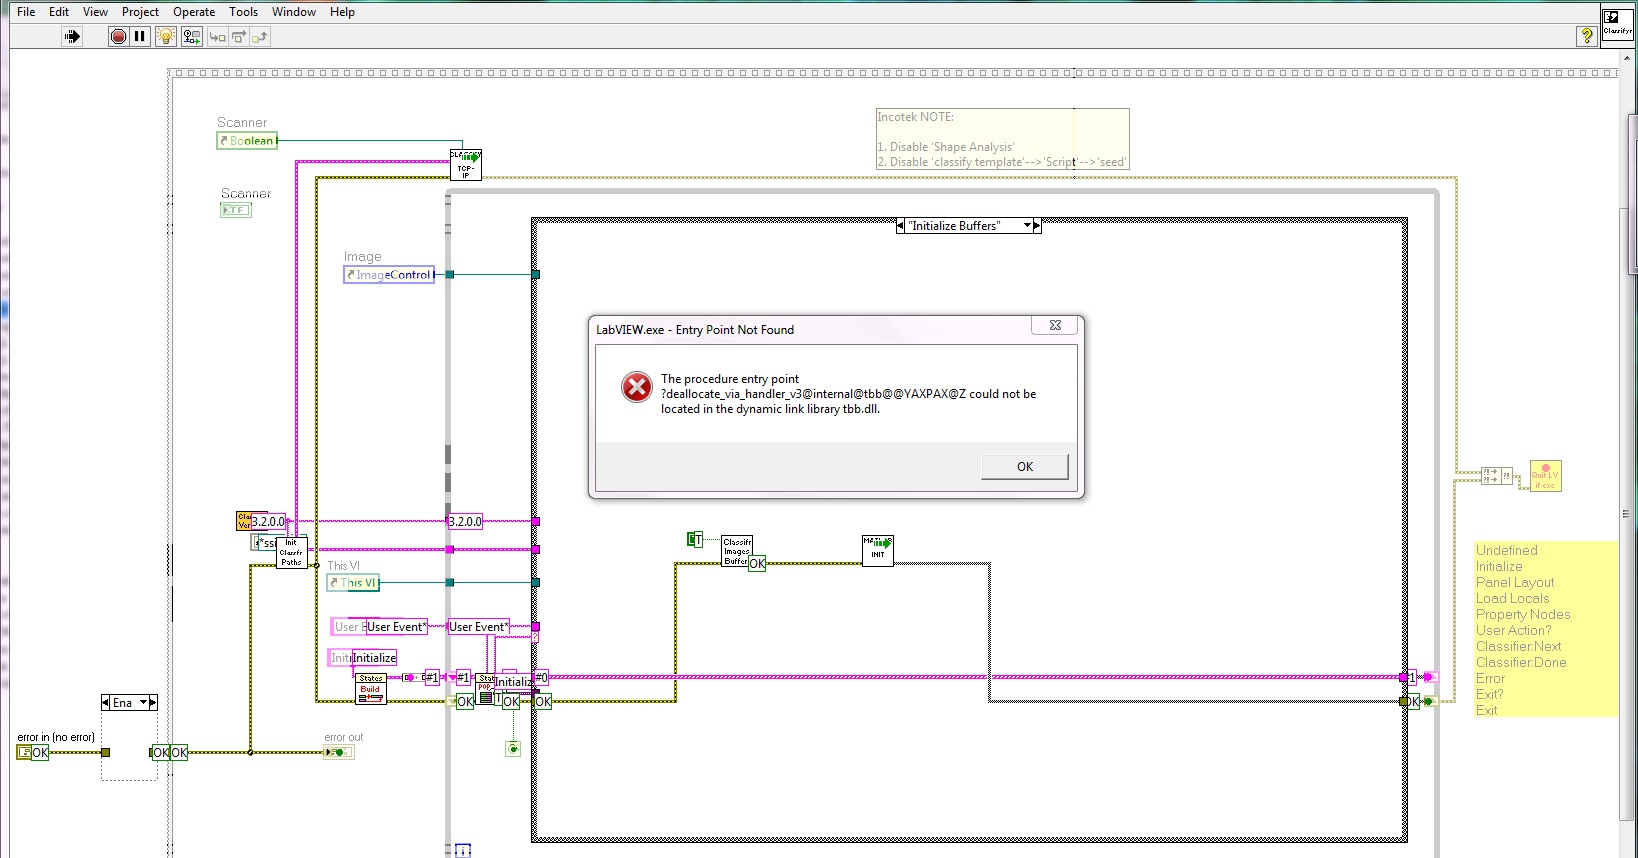Viewport: 1638px width, 858px height.
Task: Dismiss the error dialog with OK
Action: coord(1025,467)
